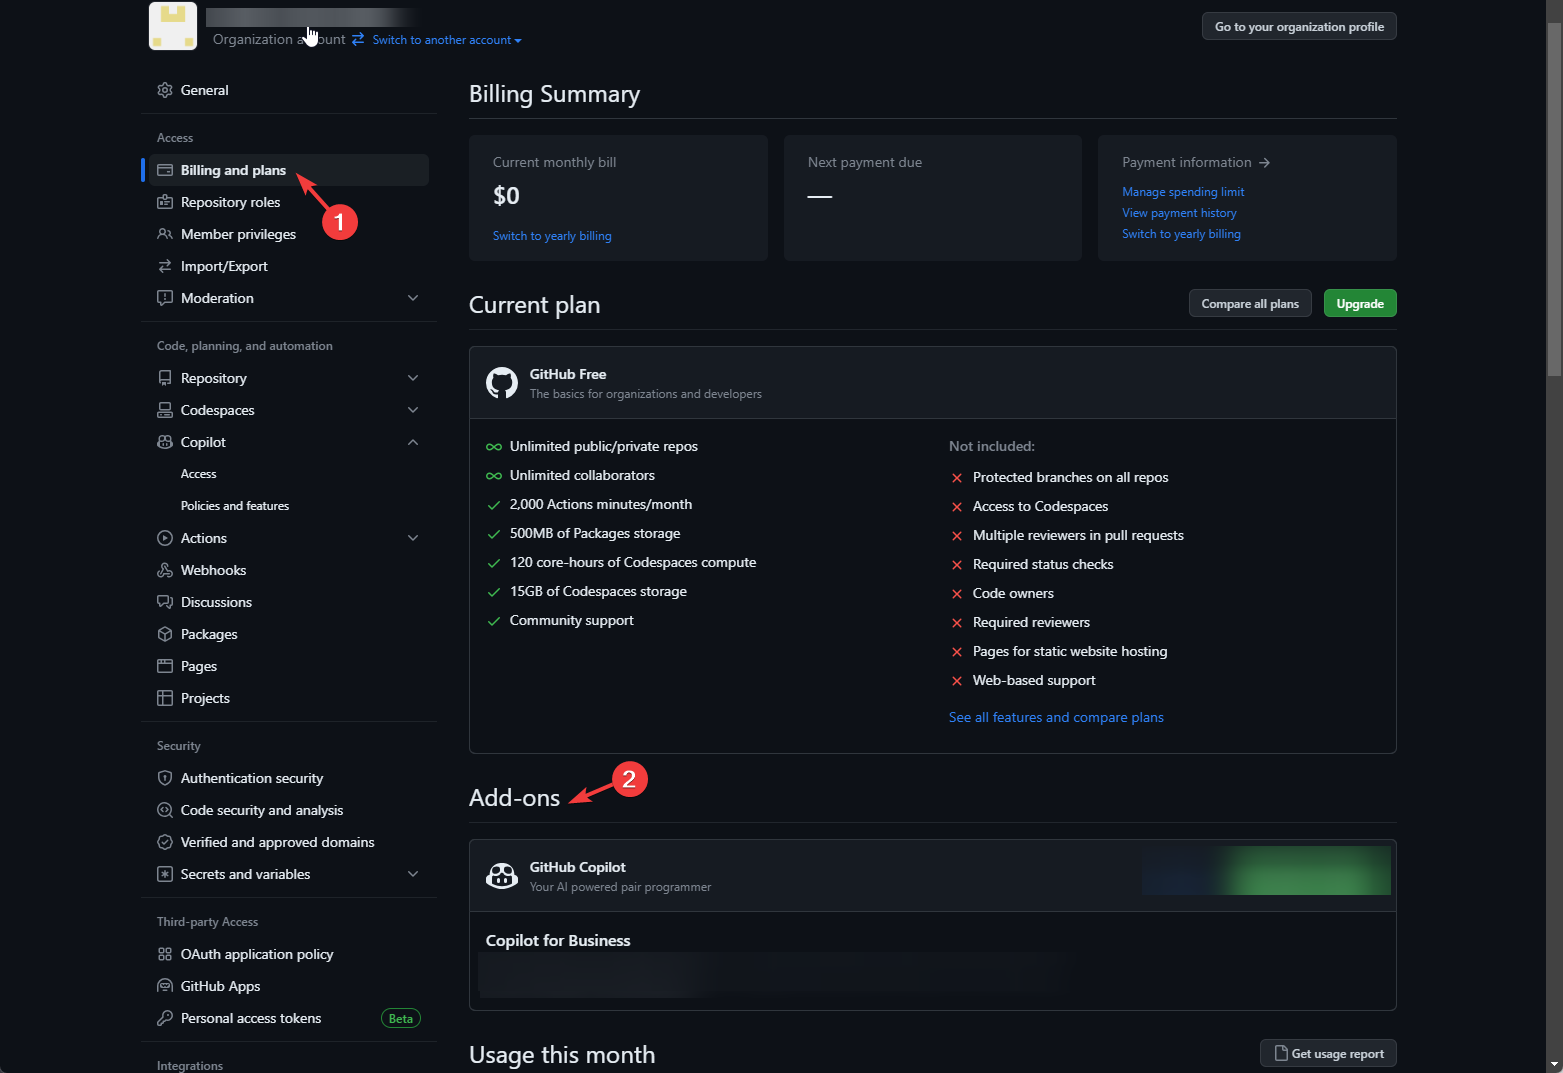
Task: Click the Discussions speech bubble icon
Action: (165, 602)
